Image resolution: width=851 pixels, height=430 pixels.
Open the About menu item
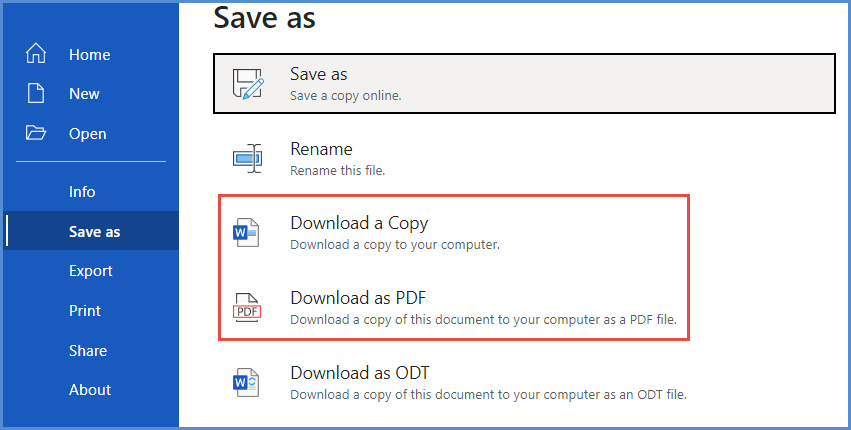pos(91,389)
